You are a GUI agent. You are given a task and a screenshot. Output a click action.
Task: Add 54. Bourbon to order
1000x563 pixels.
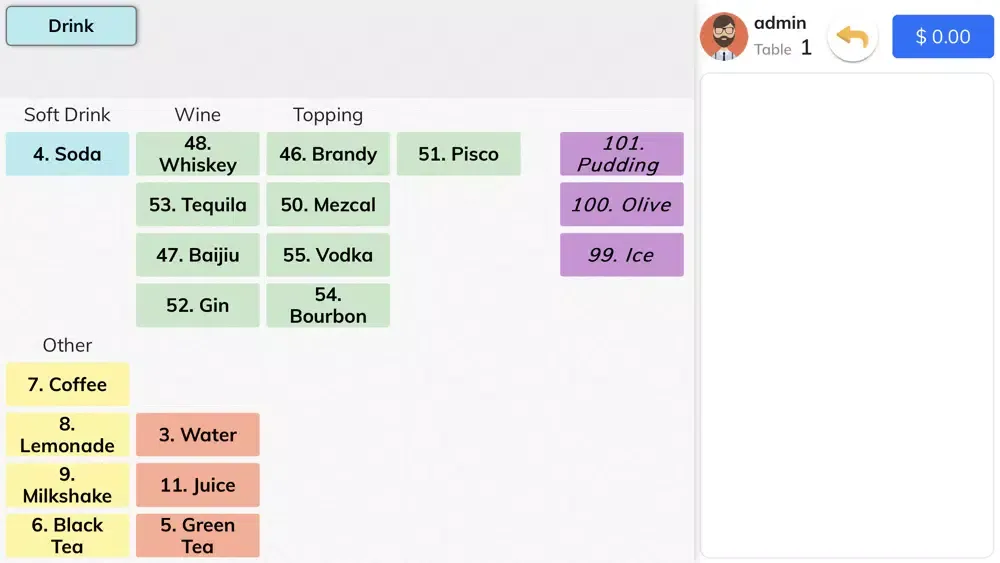point(328,305)
